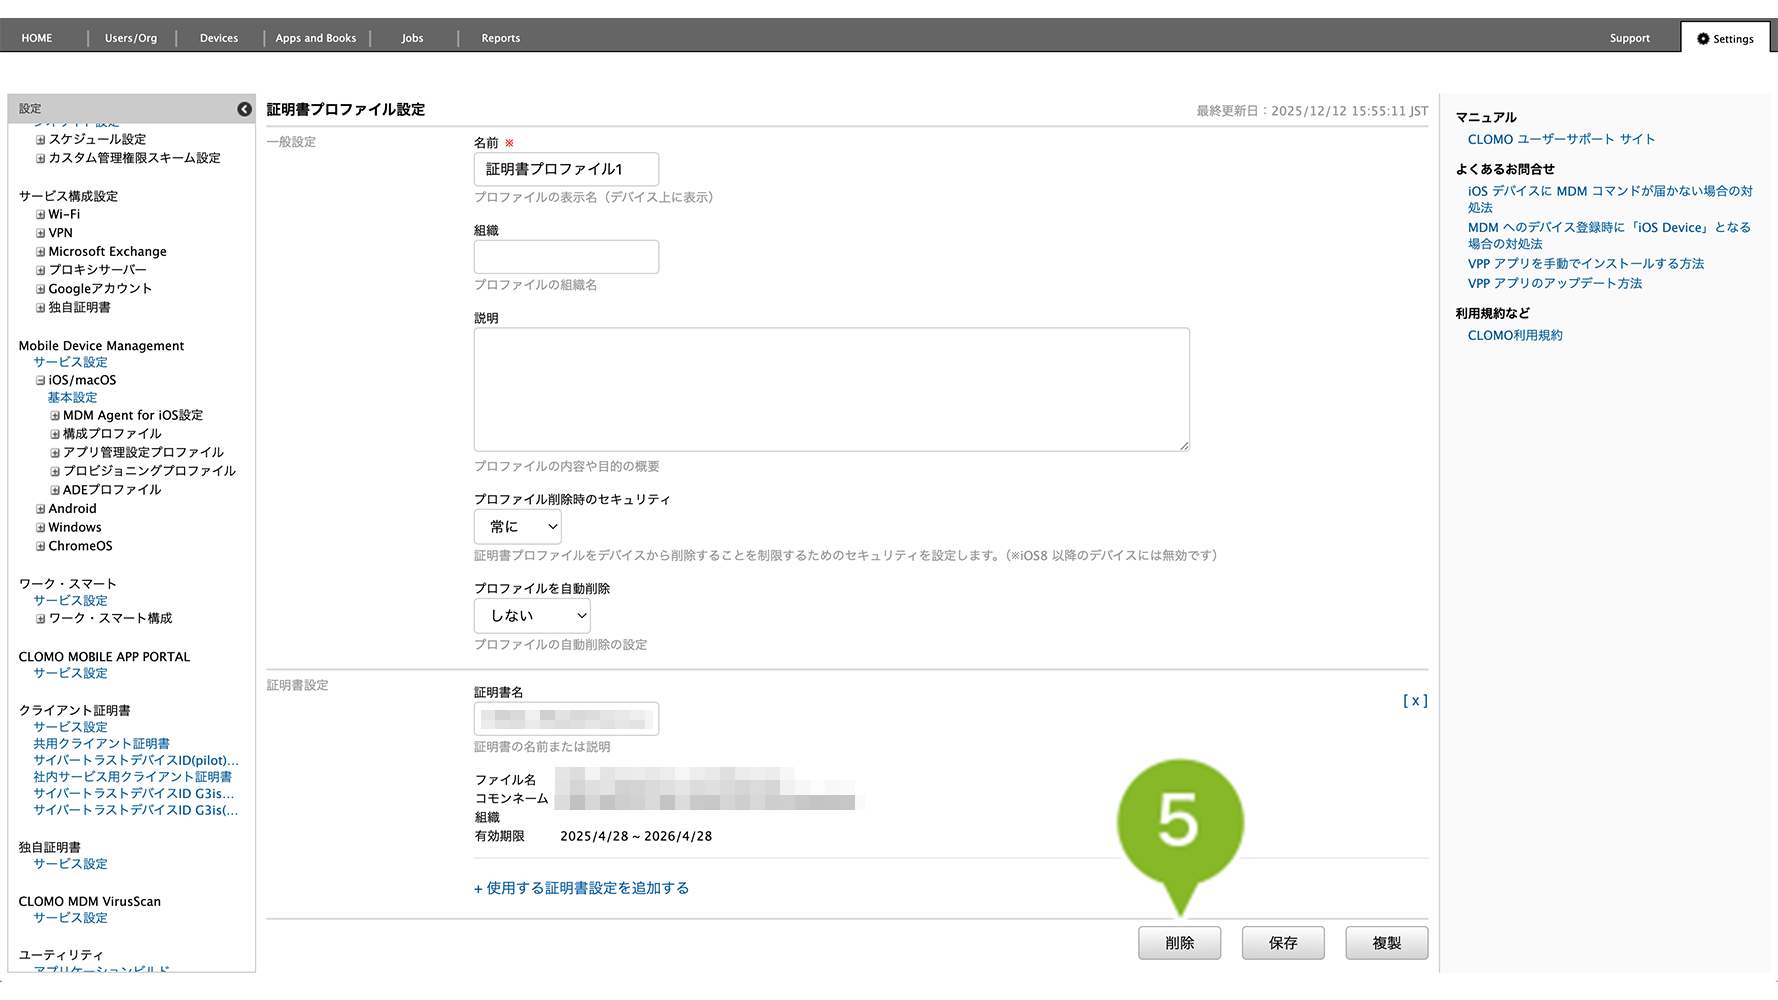Open プロファイル削除時のセキュリティ dropdown
Image resolution: width=1778 pixels, height=1000 pixels.
coord(517,527)
